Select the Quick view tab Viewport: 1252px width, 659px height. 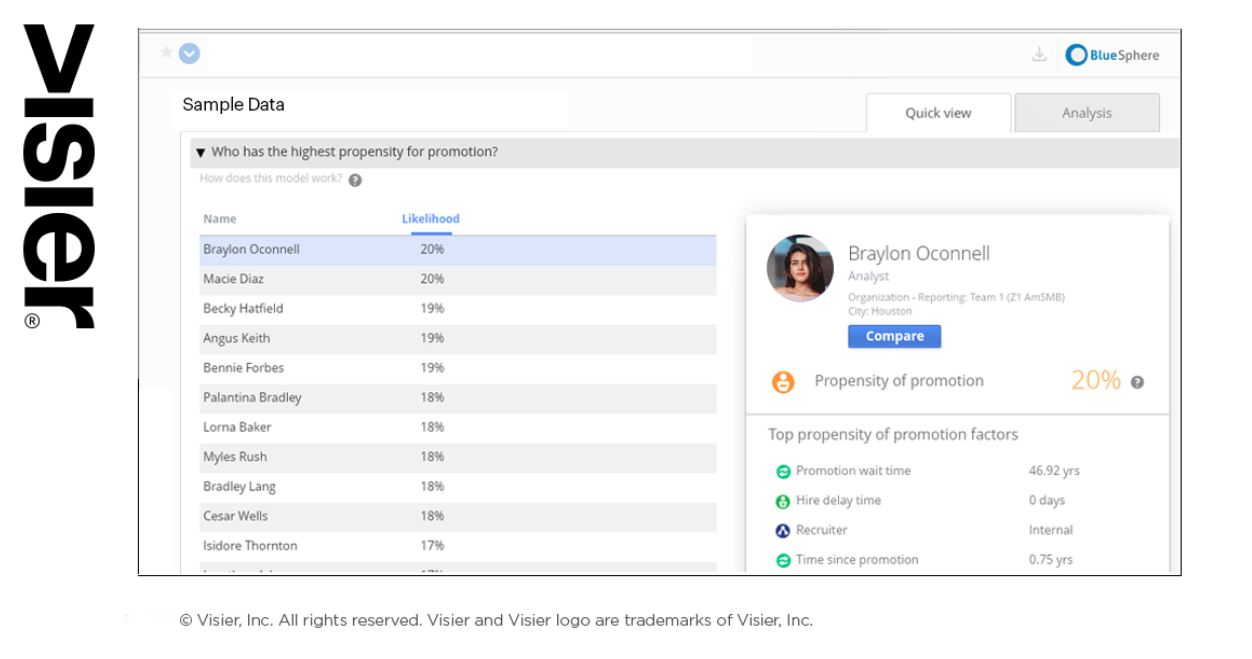coord(937,113)
